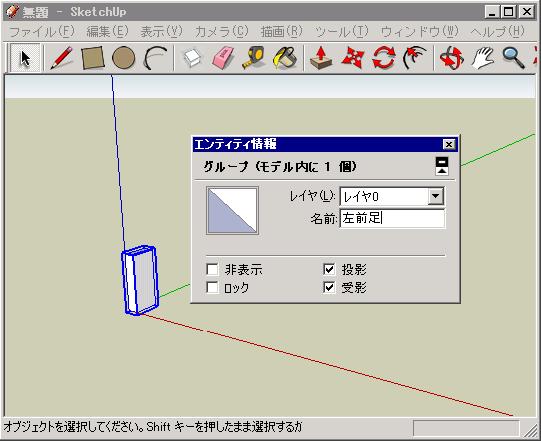Image resolution: width=541 pixels, height=441 pixels.
Task: Select the Paint Bucket tool
Action: 285,58
